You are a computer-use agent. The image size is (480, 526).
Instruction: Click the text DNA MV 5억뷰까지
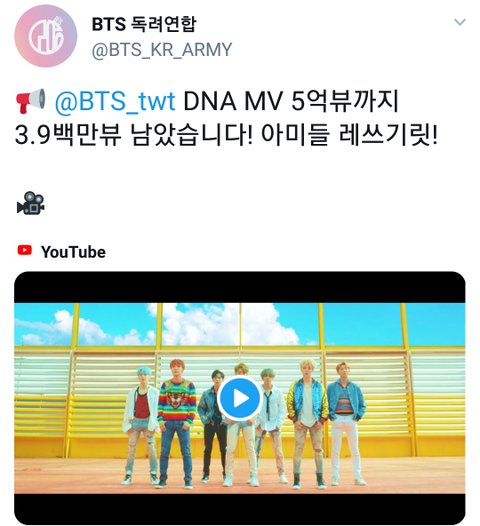click(291, 101)
